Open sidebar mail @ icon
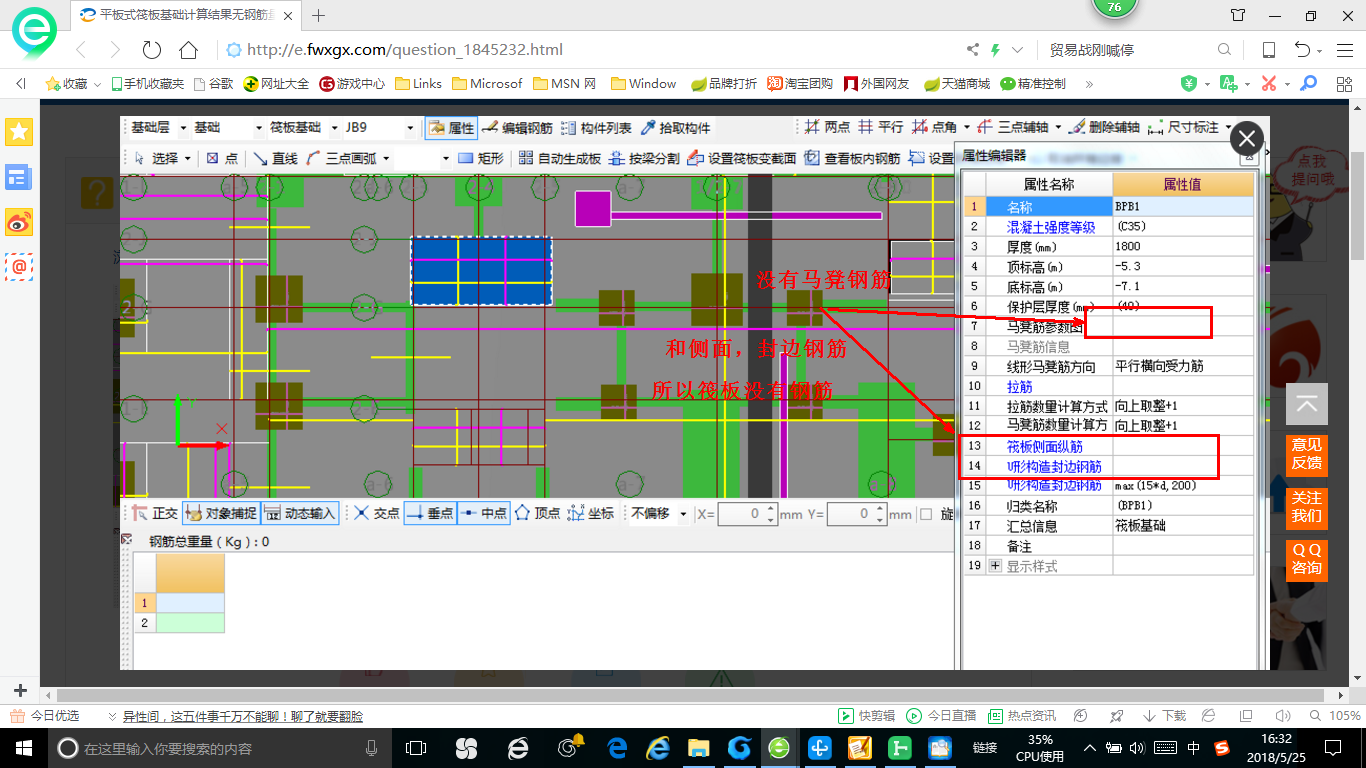The width and height of the screenshot is (1366, 768). tap(20, 266)
